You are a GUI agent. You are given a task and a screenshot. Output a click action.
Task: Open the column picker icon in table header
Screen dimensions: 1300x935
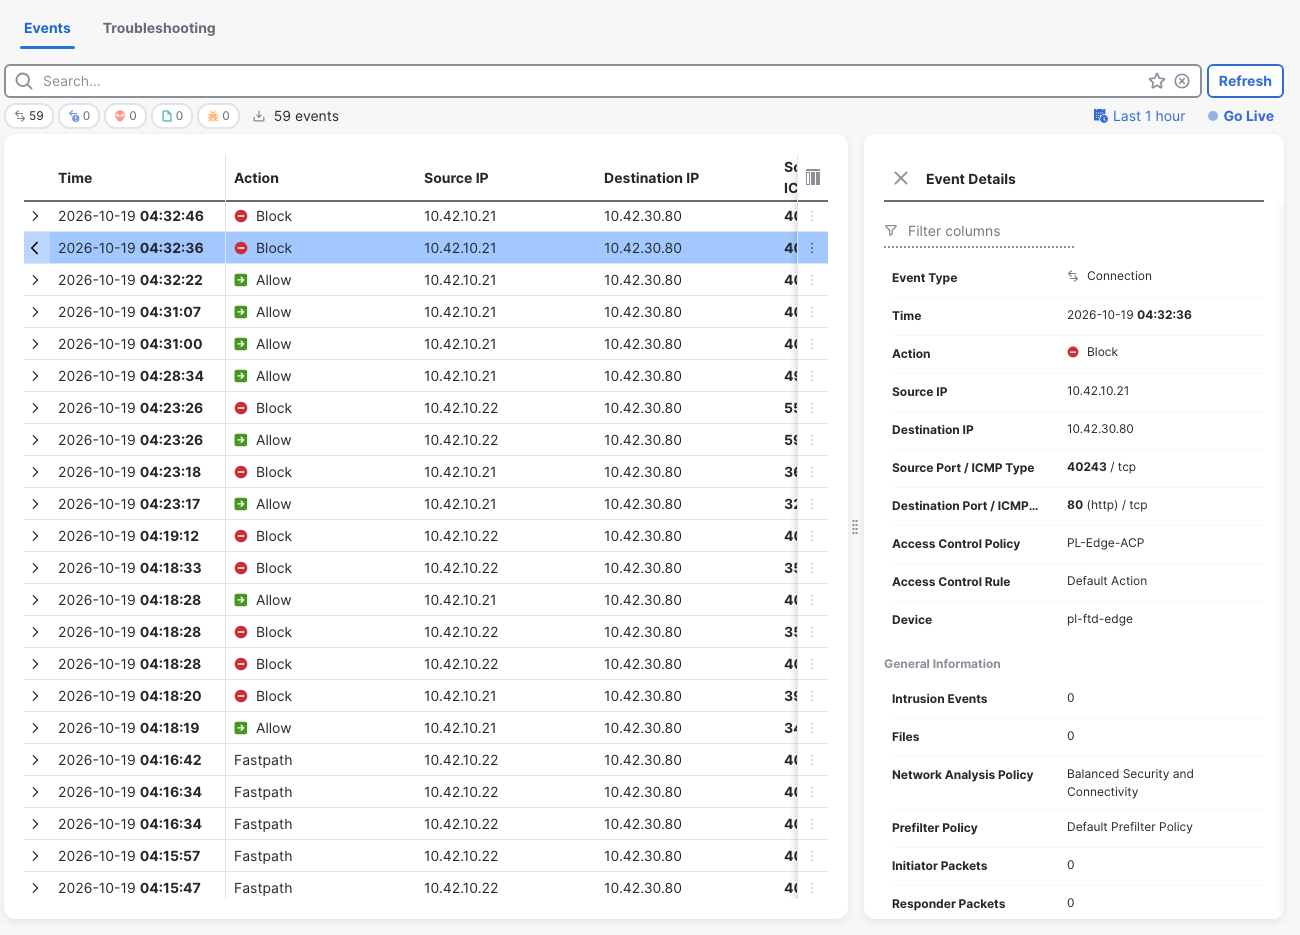(813, 177)
